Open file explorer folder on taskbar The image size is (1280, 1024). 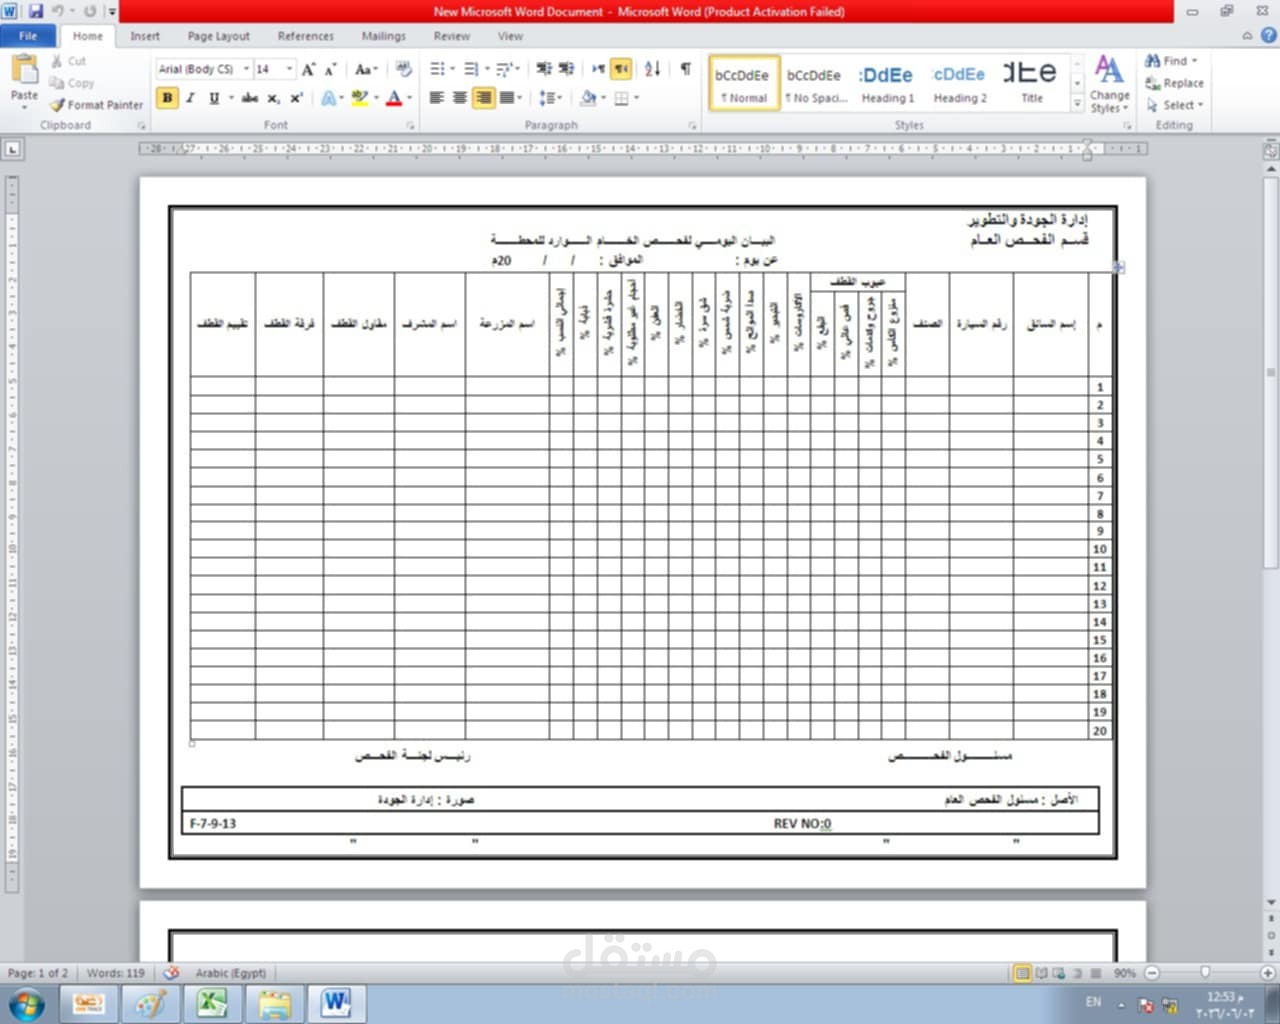[x=274, y=1004]
